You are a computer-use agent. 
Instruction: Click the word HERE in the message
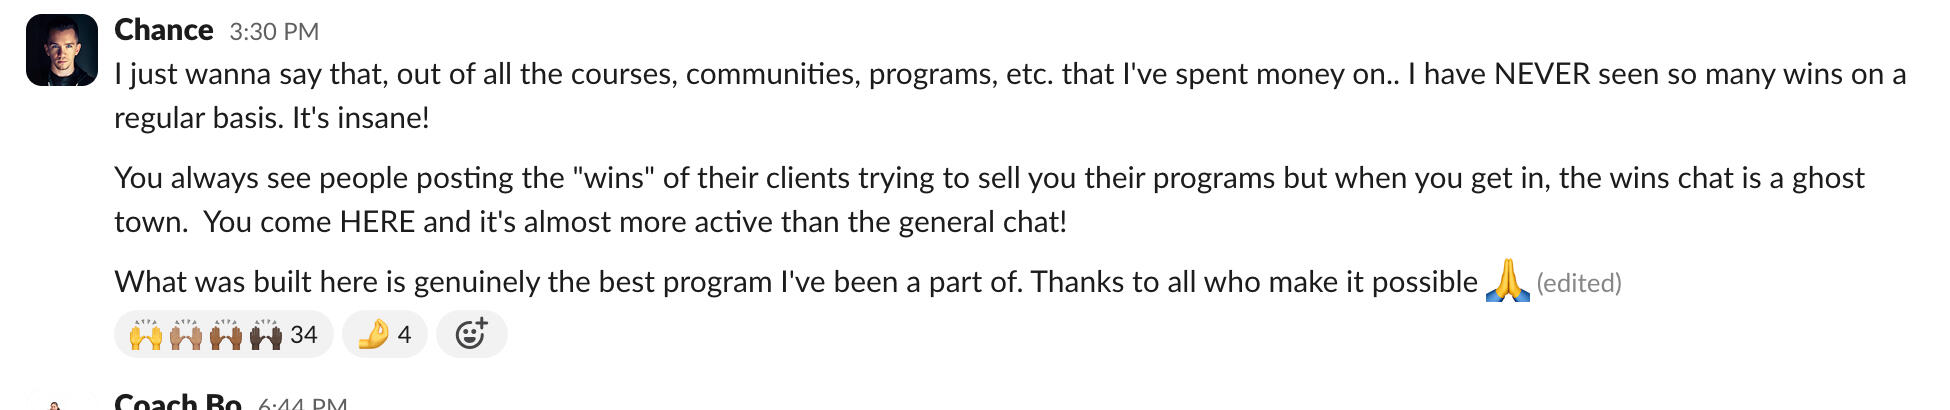(377, 222)
